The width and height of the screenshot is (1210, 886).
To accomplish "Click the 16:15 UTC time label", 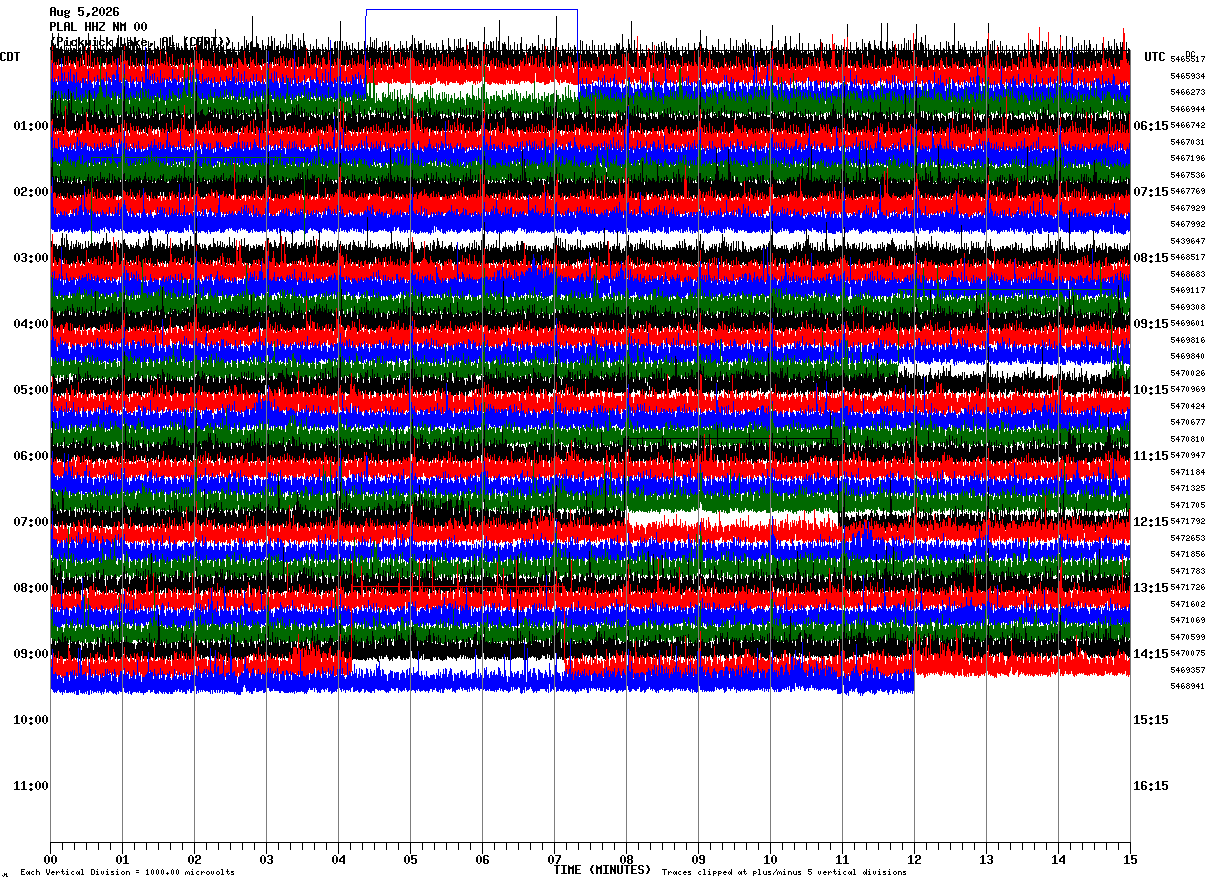I will [1151, 786].
